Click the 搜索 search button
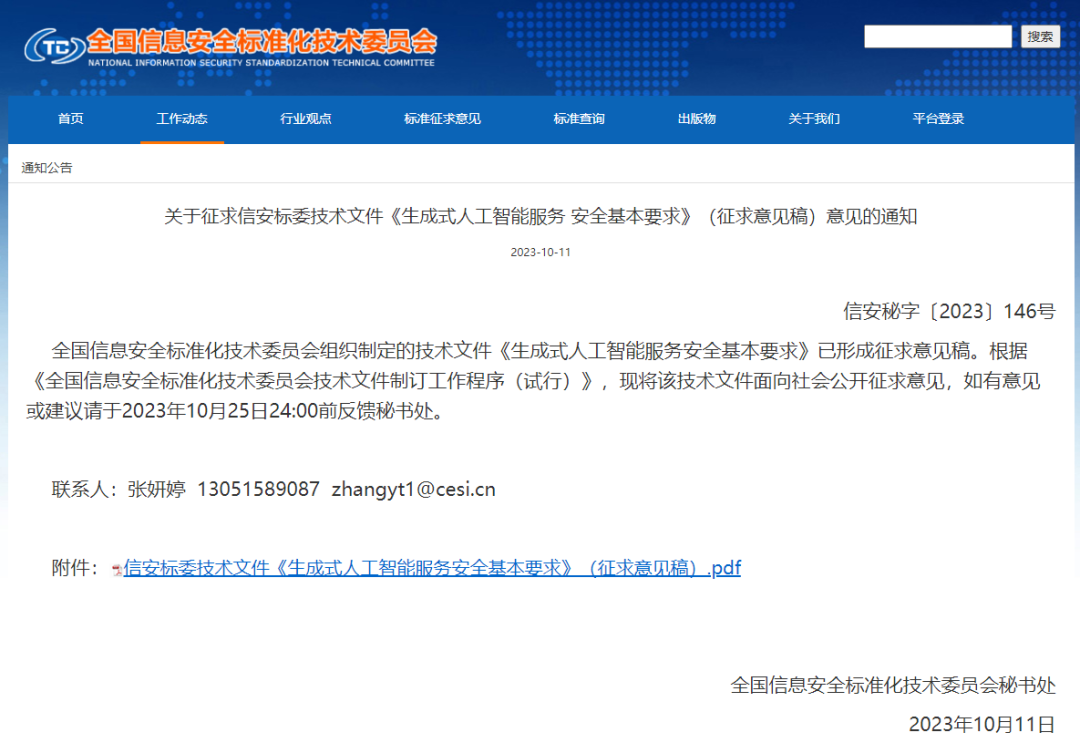 [1040, 36]
